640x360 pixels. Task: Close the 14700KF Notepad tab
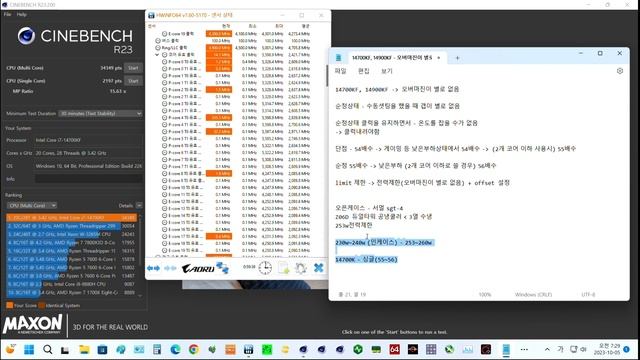(x=439, y=58)
